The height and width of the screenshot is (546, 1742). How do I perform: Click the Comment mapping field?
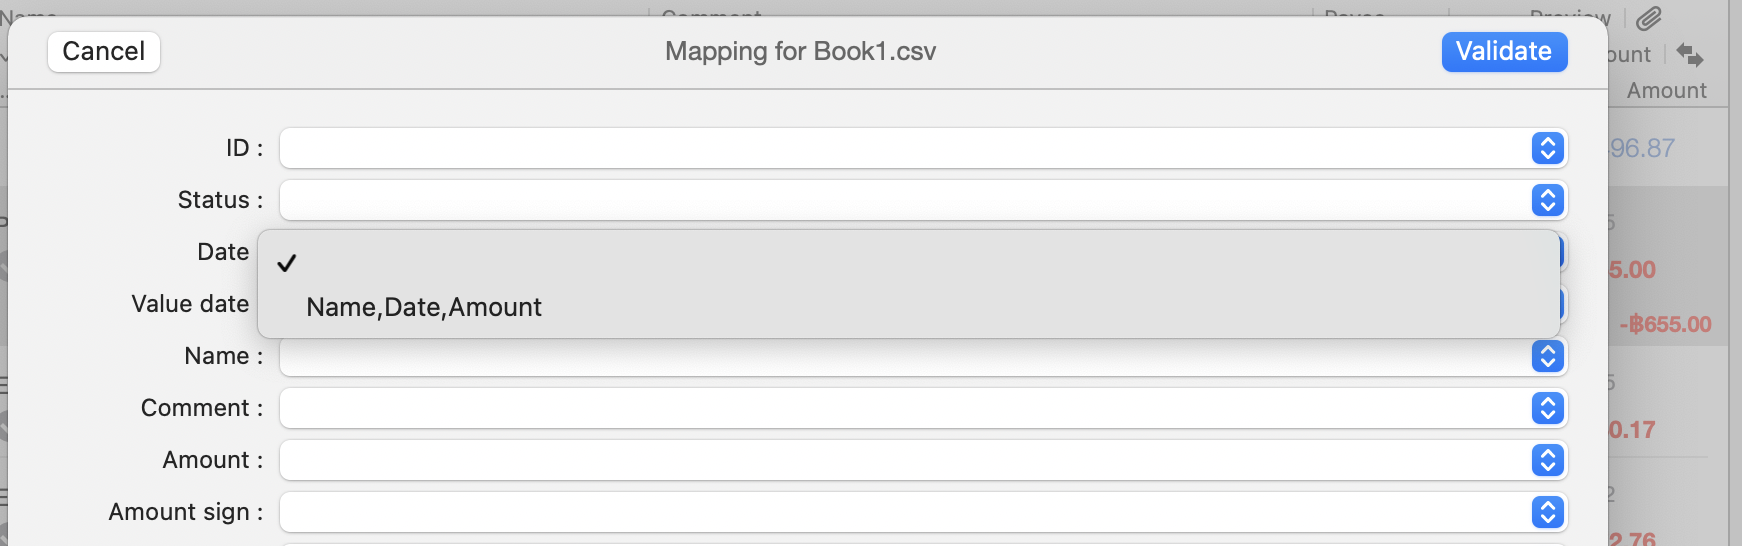pyautogui.click(x=923, y=408)
